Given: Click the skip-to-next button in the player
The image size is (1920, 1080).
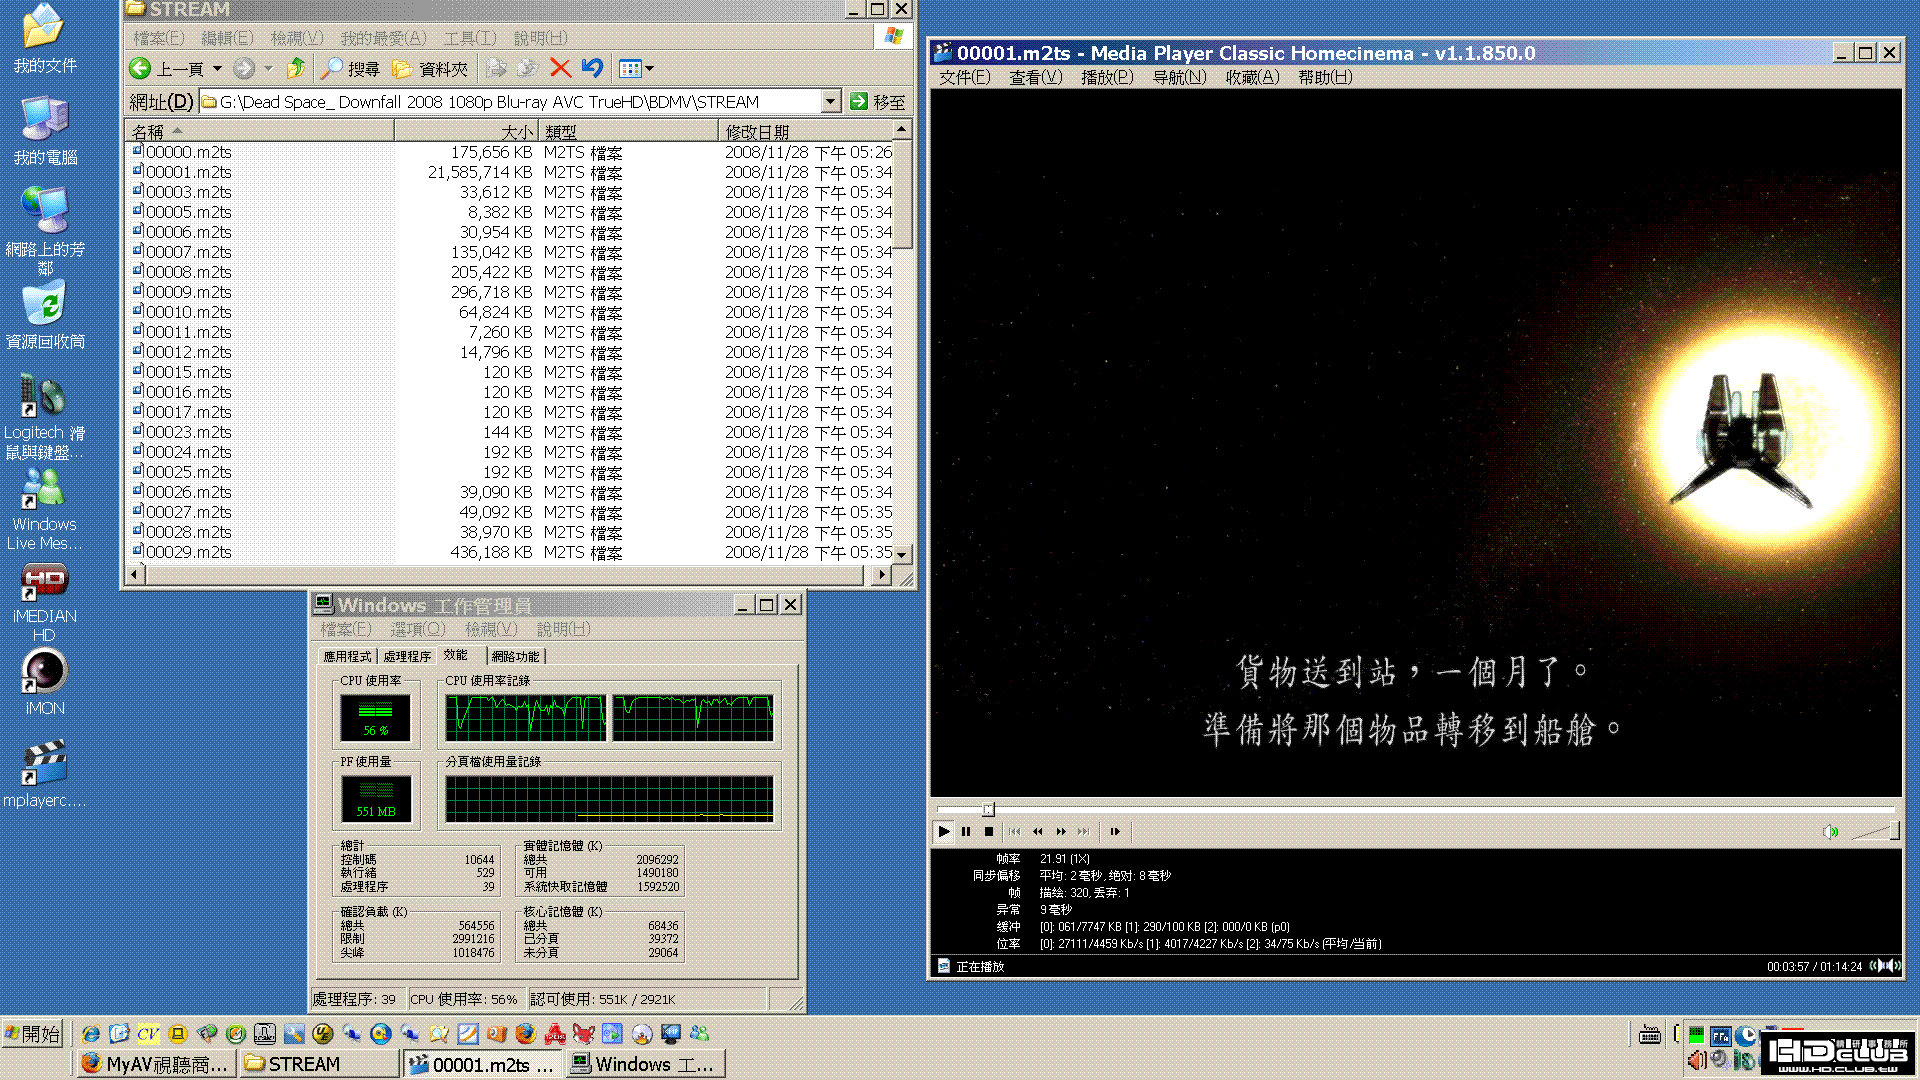Looking at the screenshot, I should coord(1084,831).
